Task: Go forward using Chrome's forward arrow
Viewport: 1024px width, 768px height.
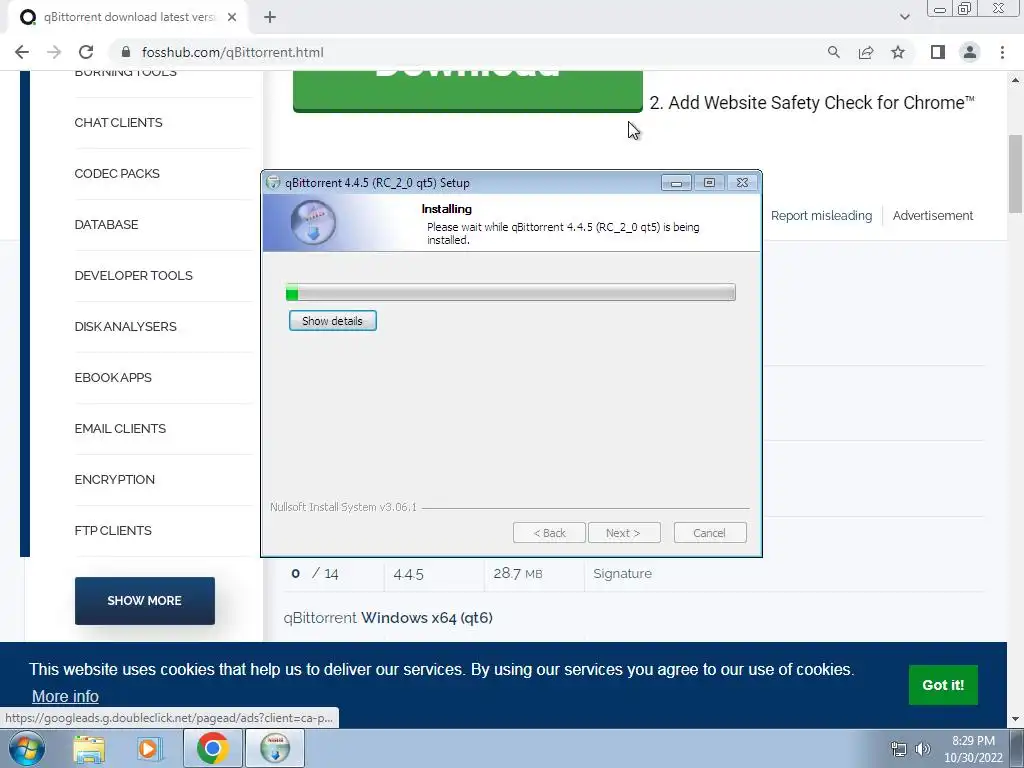Action: (54, 52)
